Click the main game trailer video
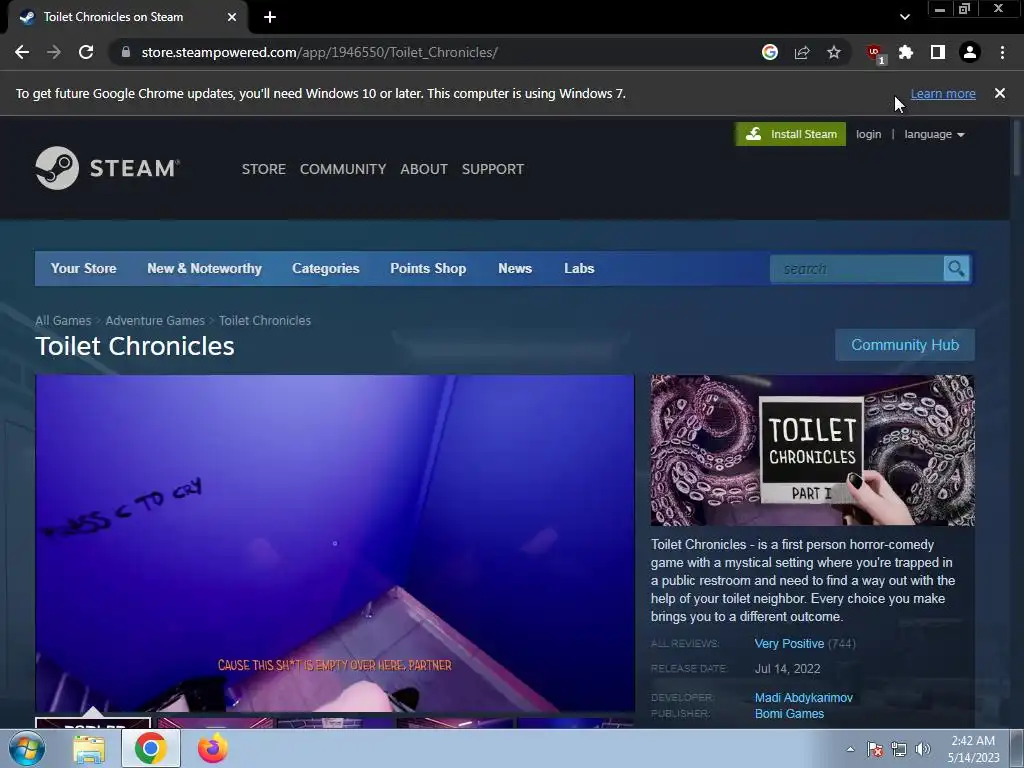The image size is (1024, 768). pyautogui.click(x=335, y=543)
